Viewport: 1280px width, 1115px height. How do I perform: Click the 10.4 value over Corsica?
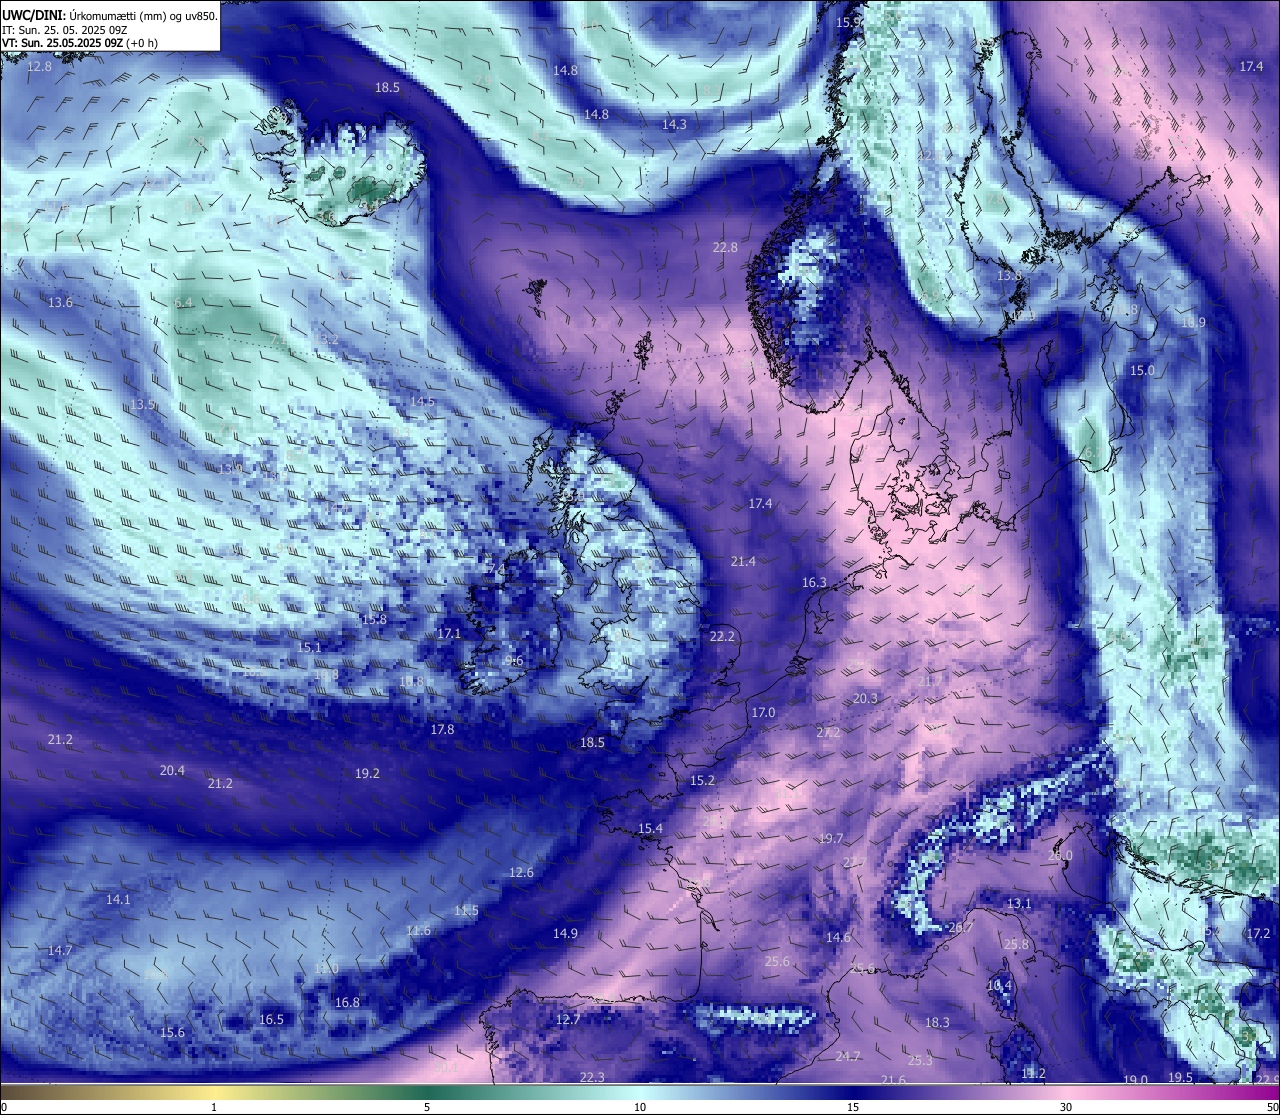pos(999,986)
